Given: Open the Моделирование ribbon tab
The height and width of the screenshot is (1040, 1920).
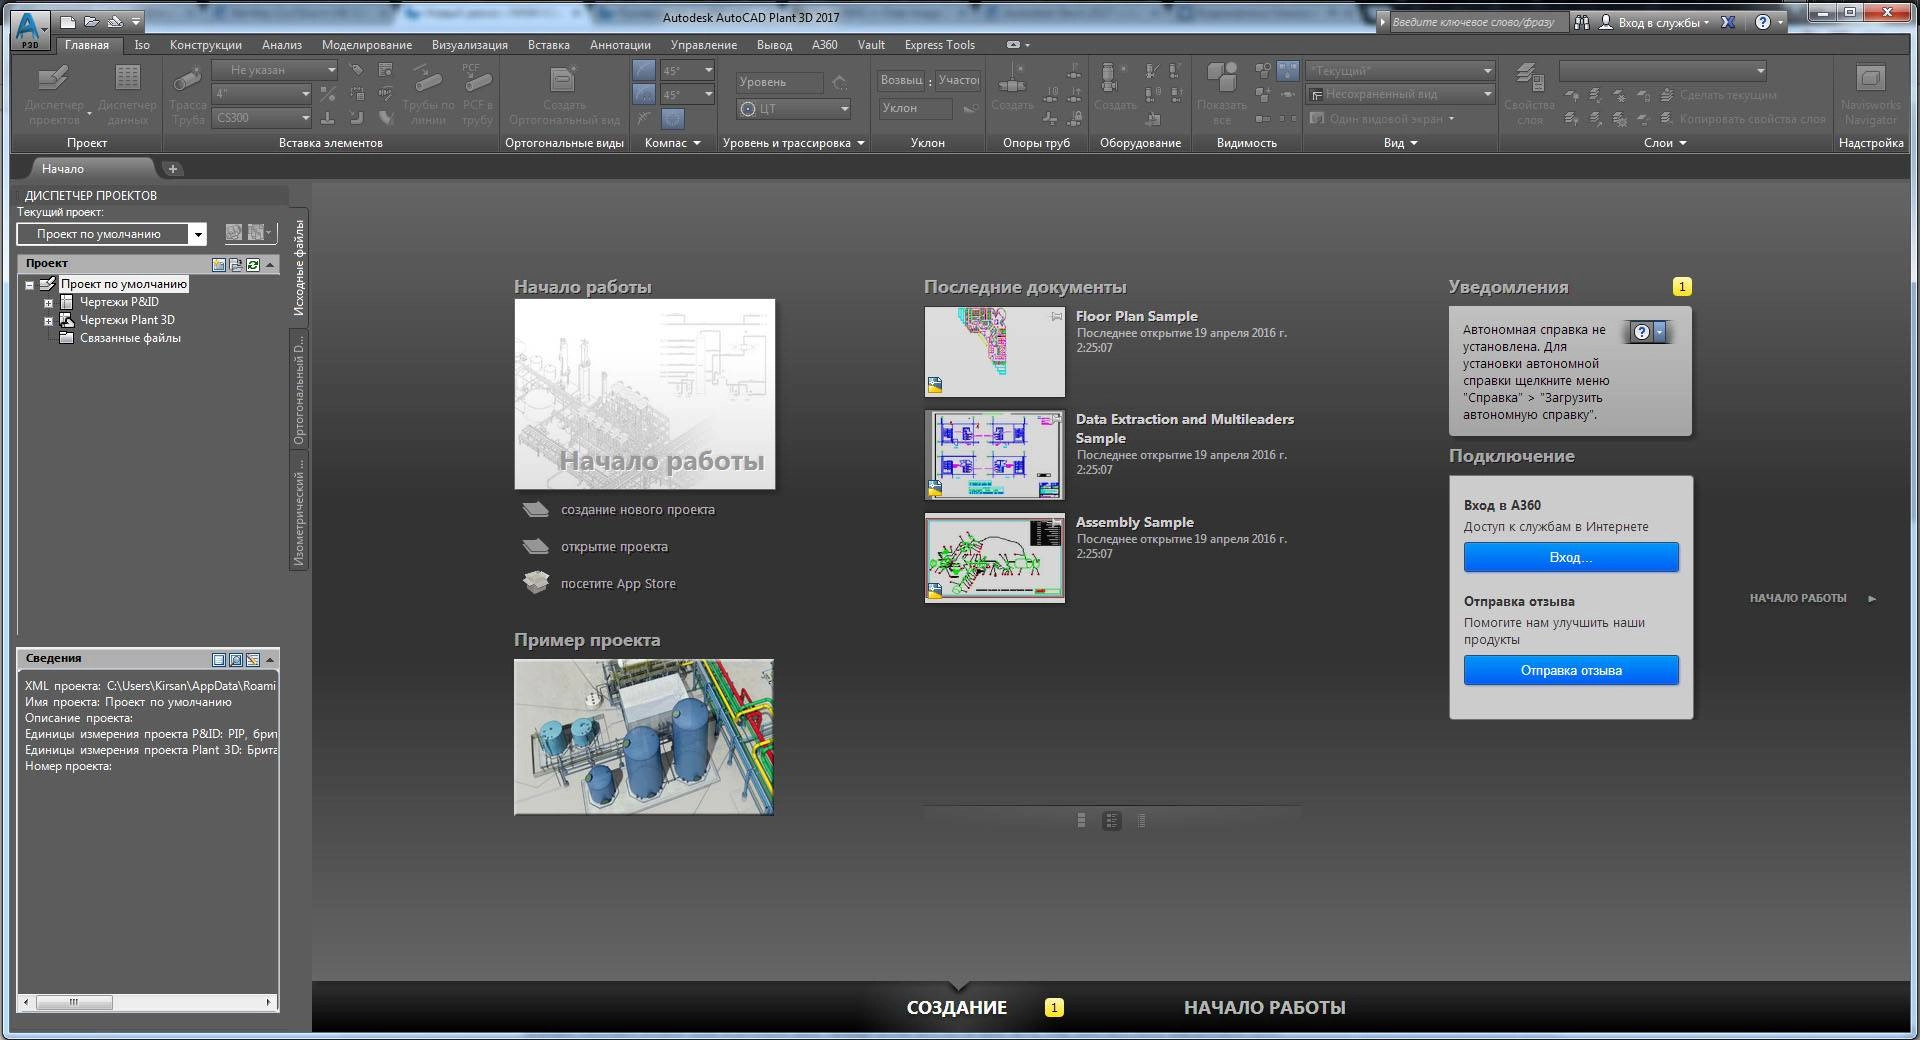Looking at the screenshot, I should 367,45.
